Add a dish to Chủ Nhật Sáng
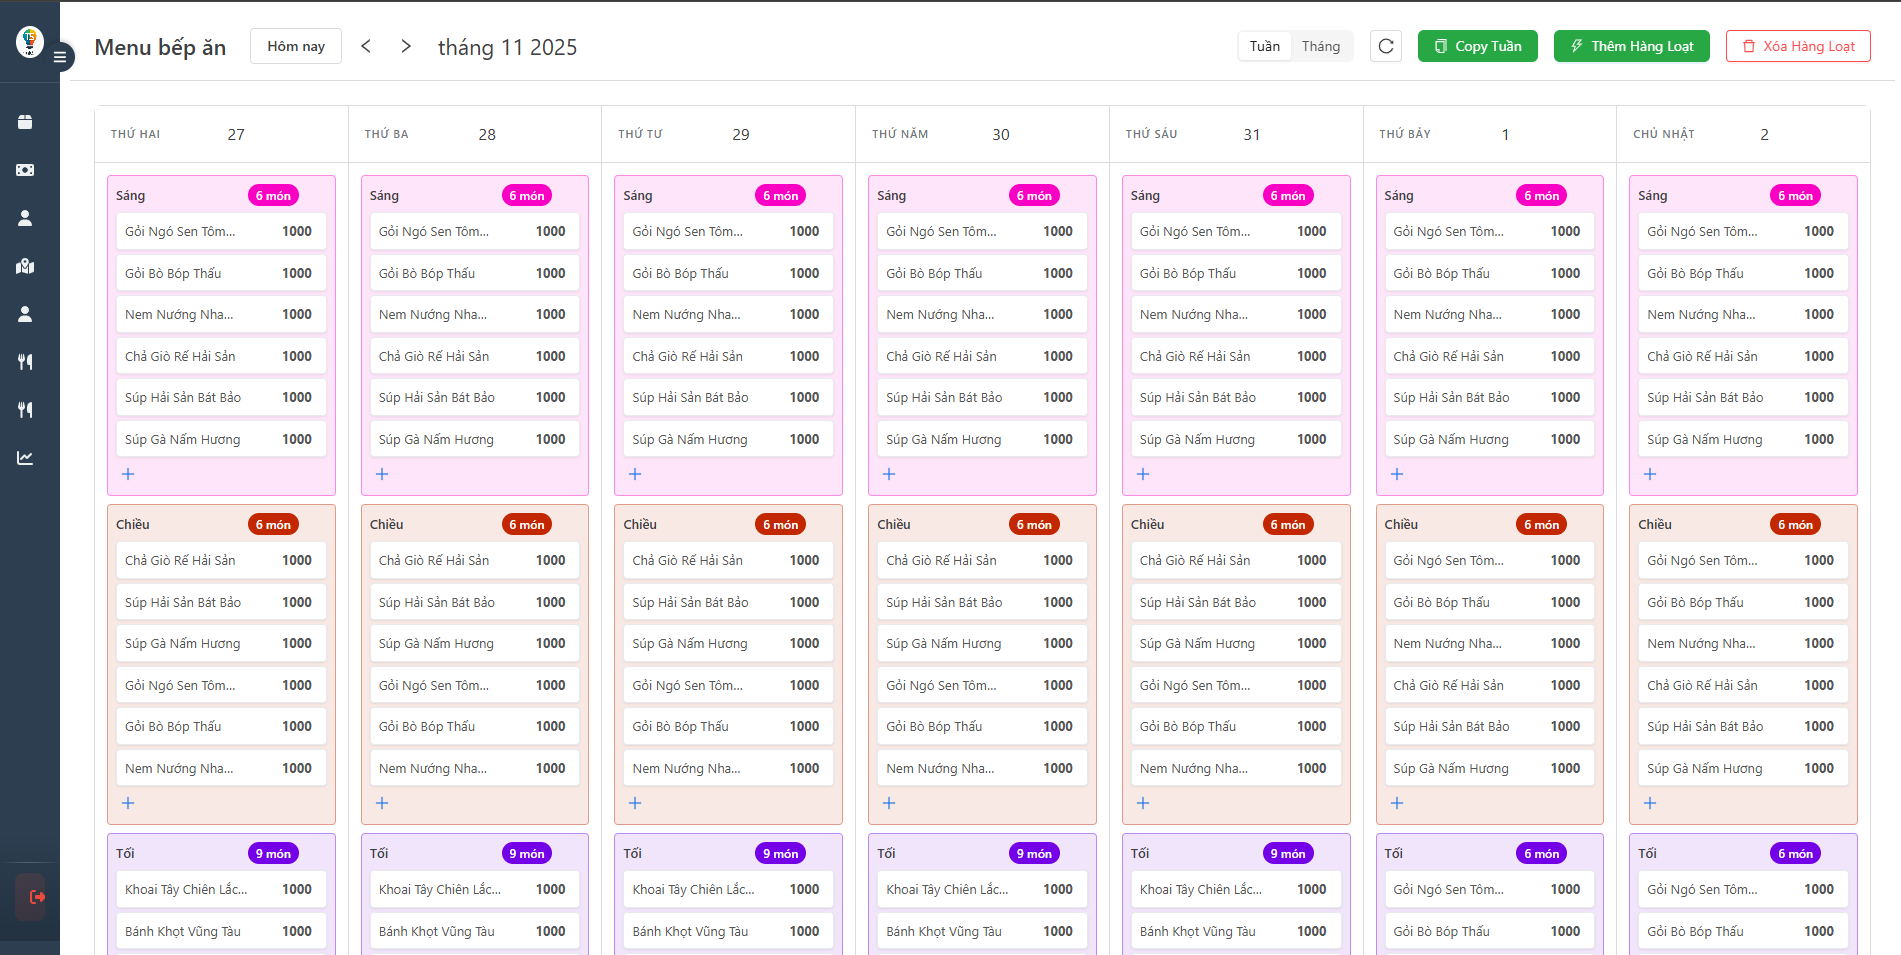 pyautogui.click(x=1650, y=474)
